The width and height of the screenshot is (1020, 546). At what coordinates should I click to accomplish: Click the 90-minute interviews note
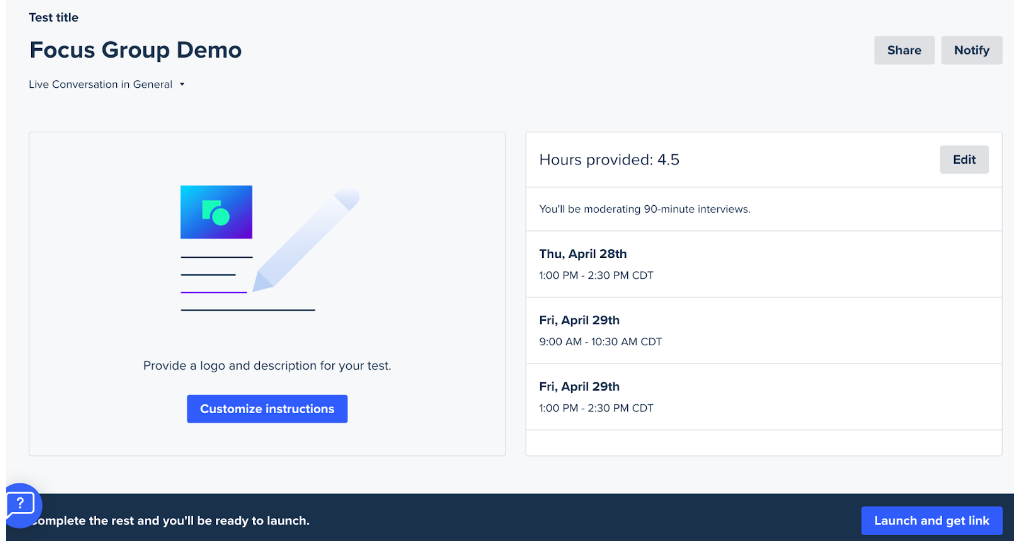645,210
